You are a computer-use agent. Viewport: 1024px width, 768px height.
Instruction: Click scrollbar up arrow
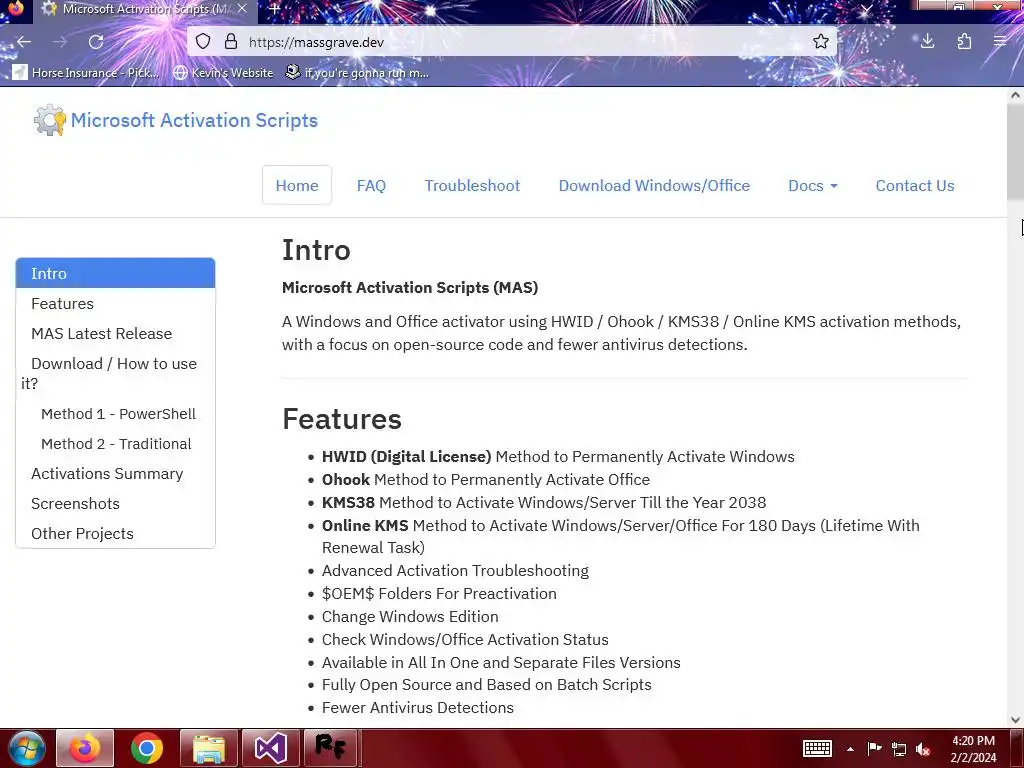[1015, 95]
